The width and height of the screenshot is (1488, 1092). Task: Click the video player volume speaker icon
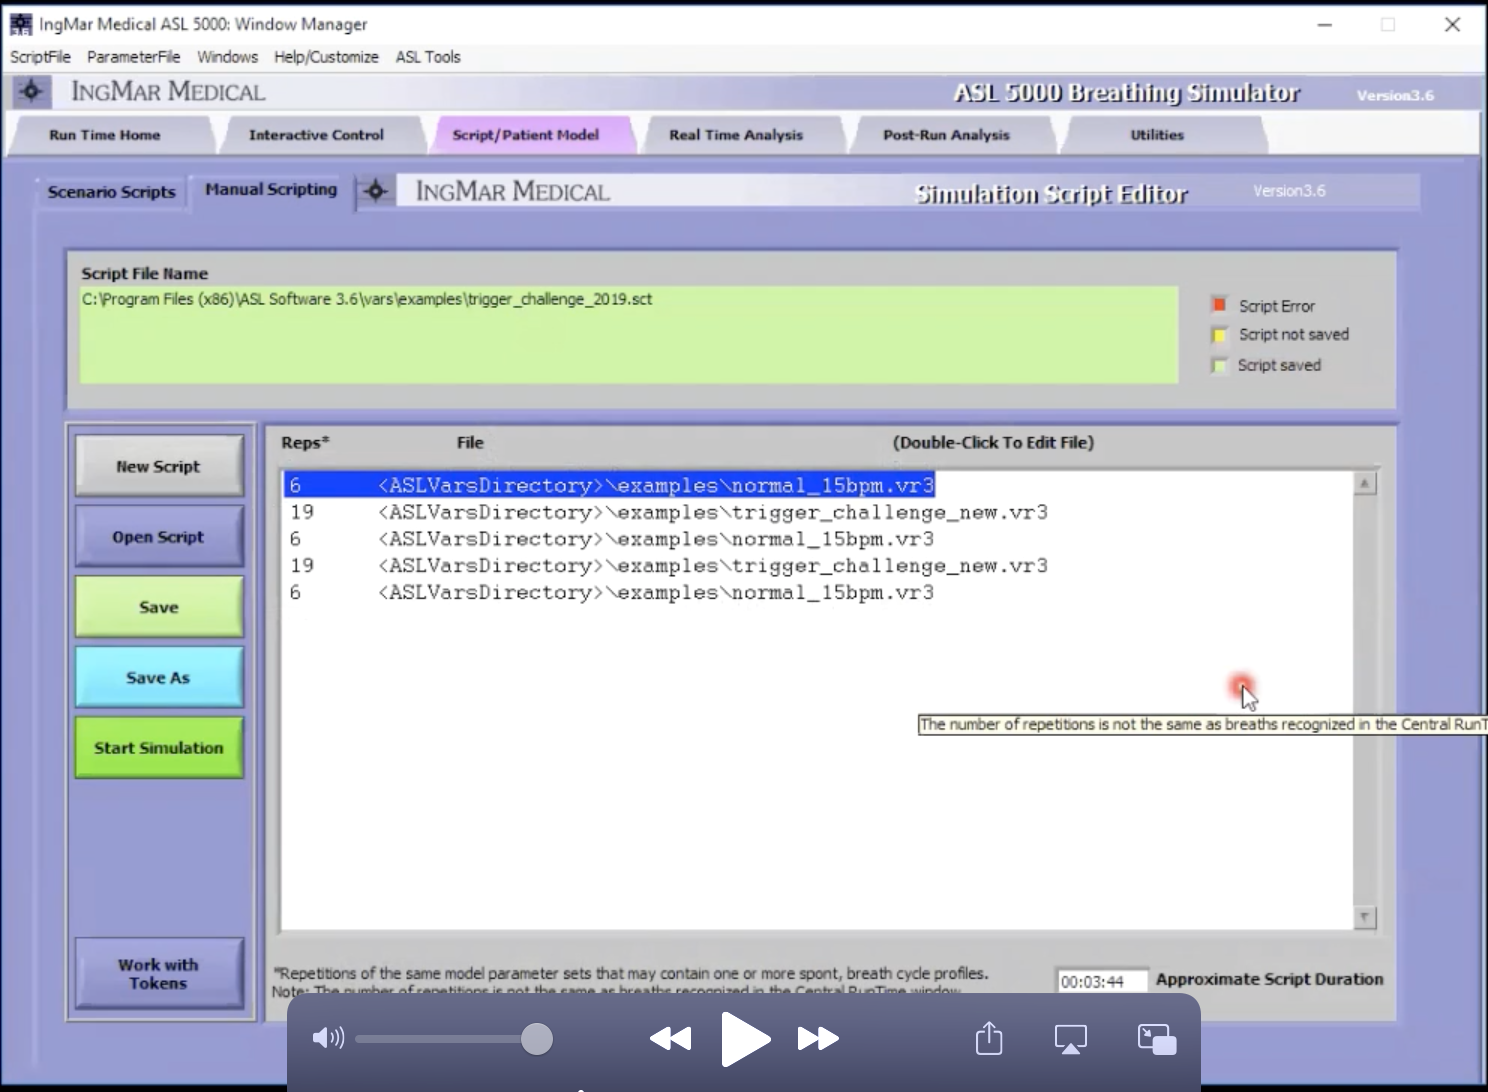pos(328,1038)
